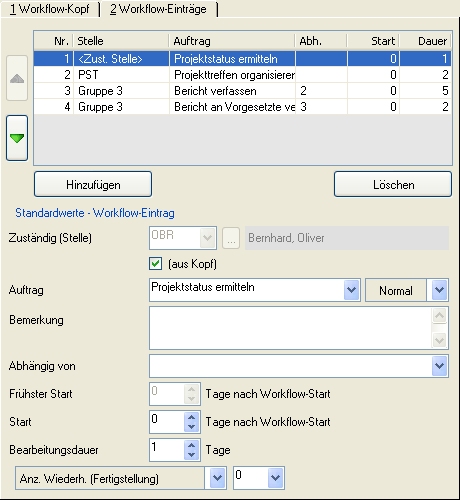
Task: Open the Stelle browse ellipsis button
Action: pyautogui.click(x=231, y=238)
